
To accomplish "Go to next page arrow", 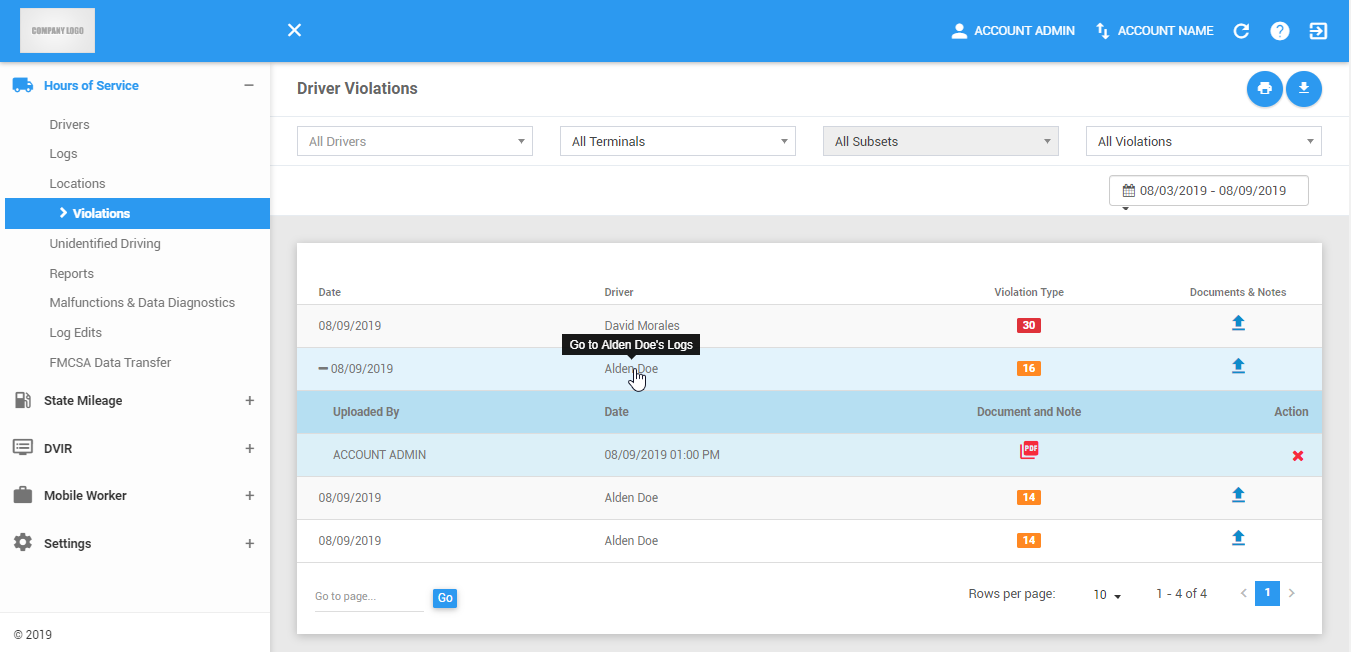I will point(1291,593).
